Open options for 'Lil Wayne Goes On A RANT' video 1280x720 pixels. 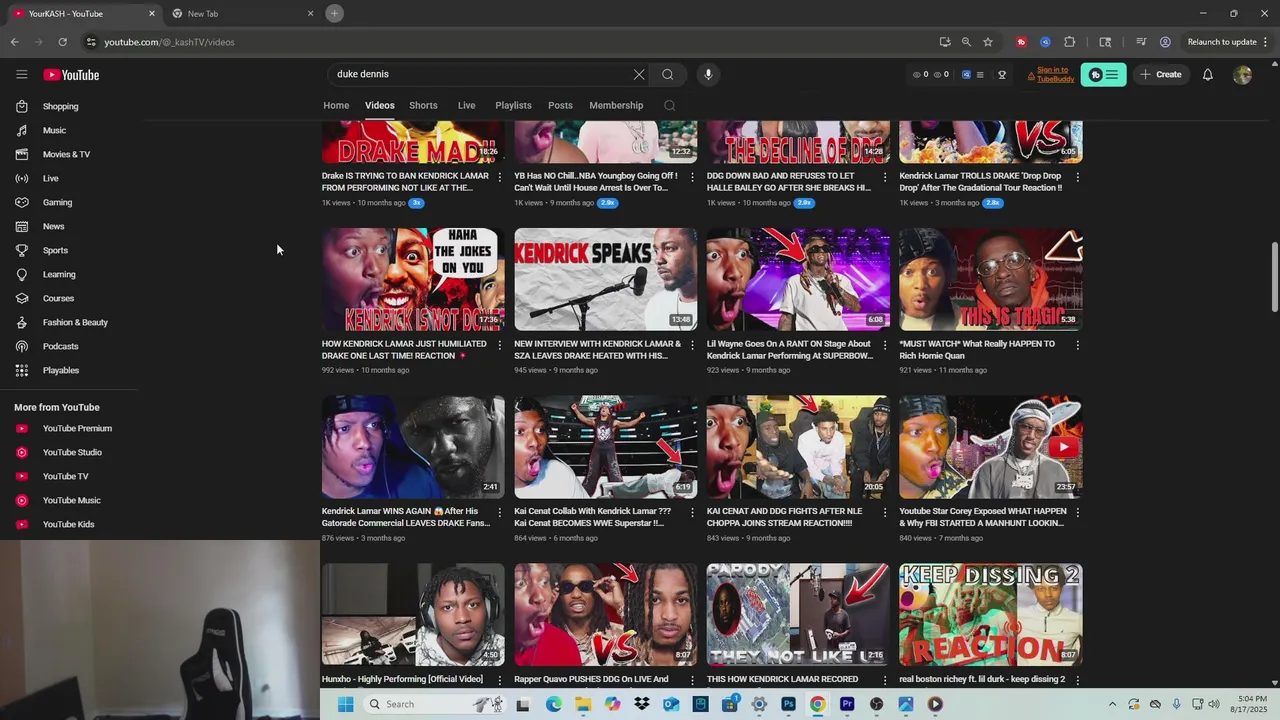884,345
